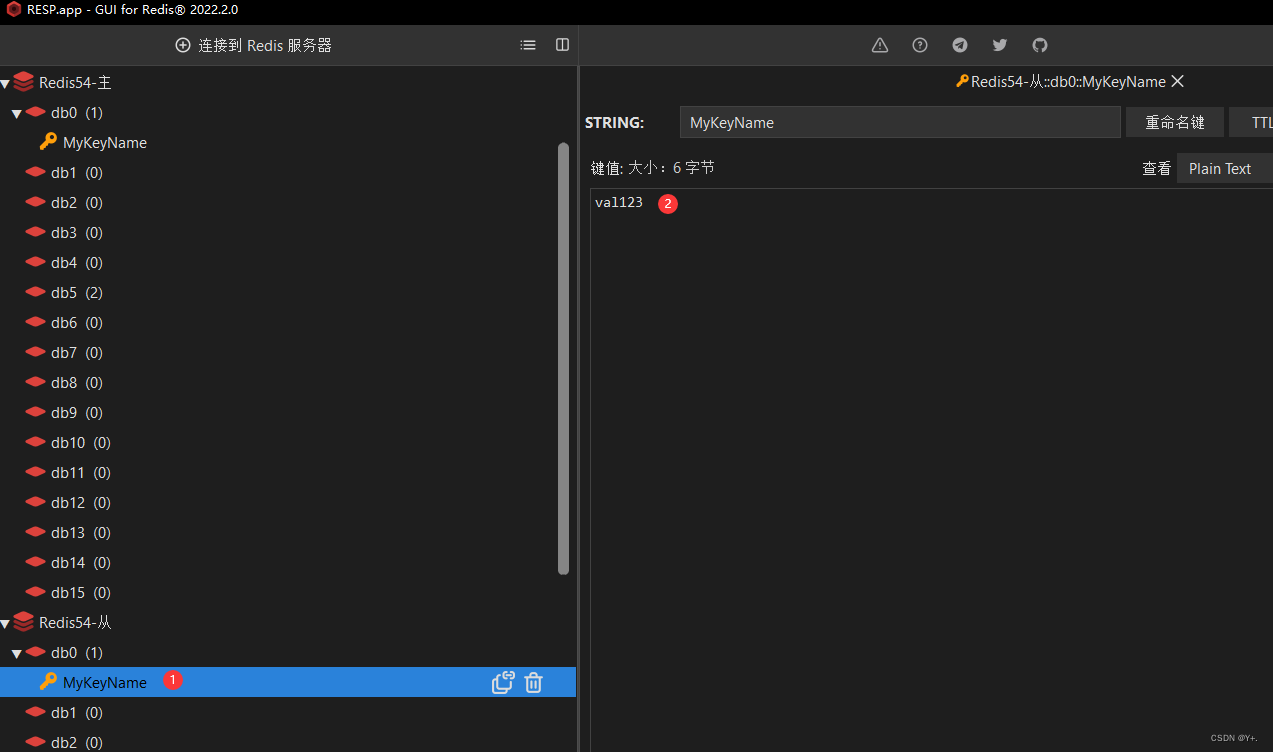
Task: Click the key icon of MyKeyName under Redis54-主
Action: 48,142
